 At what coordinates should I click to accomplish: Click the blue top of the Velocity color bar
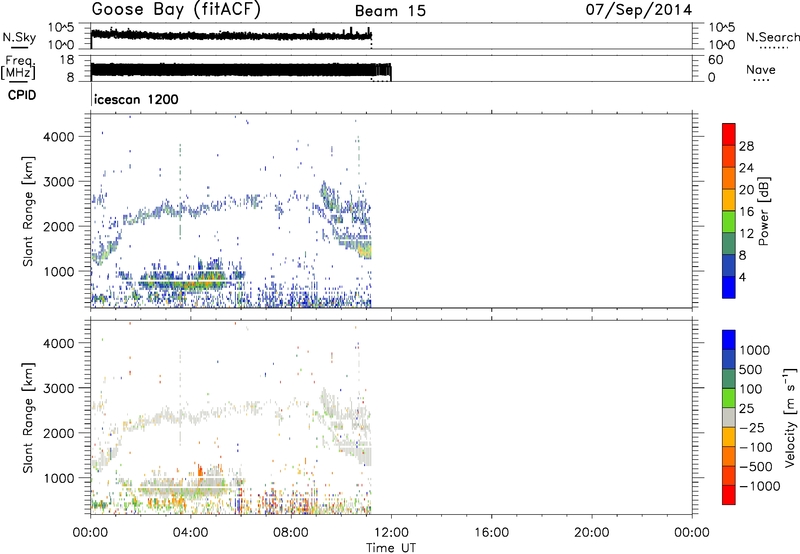click(729, 340)
